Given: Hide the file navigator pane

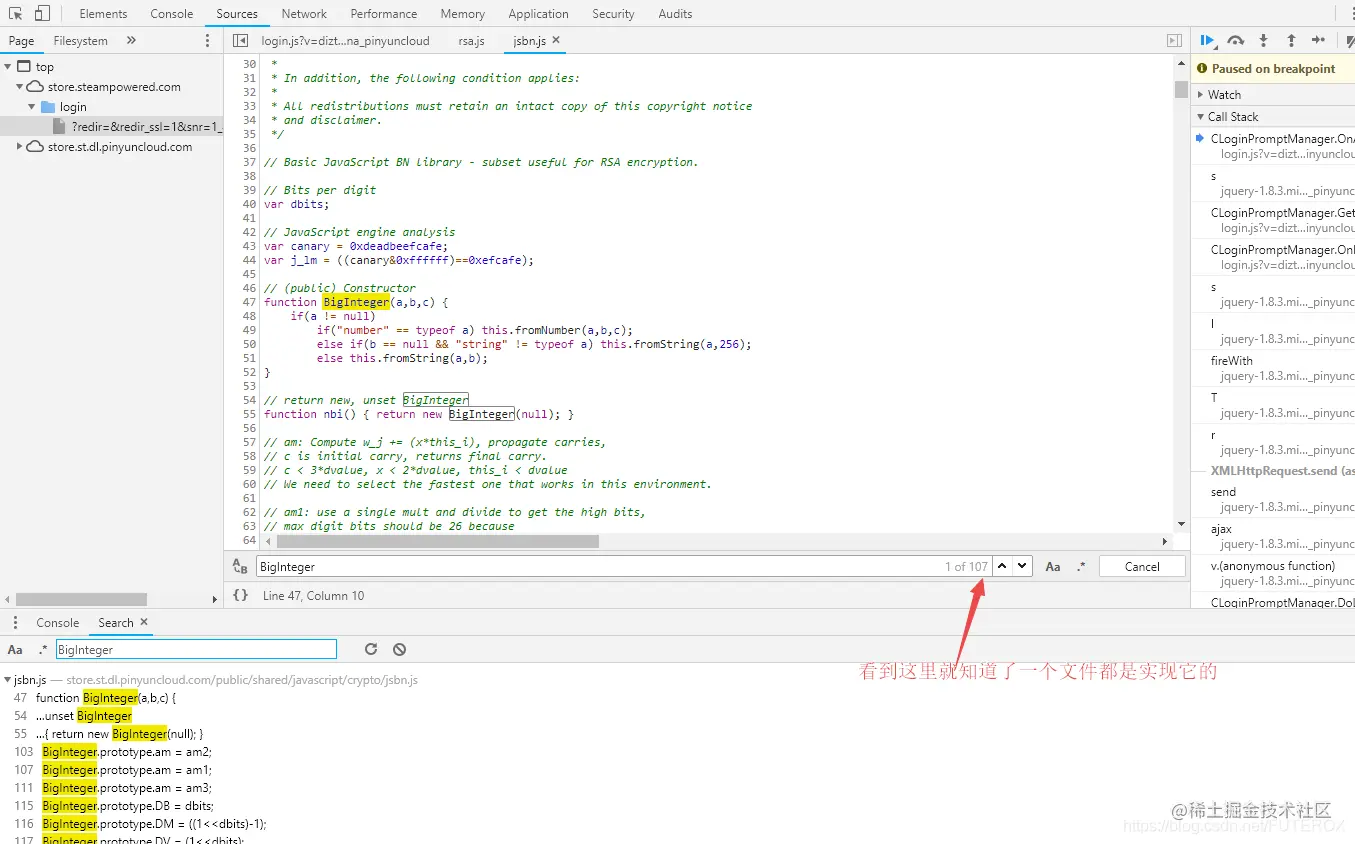Looking at the screenshot, I should (240, 41).
